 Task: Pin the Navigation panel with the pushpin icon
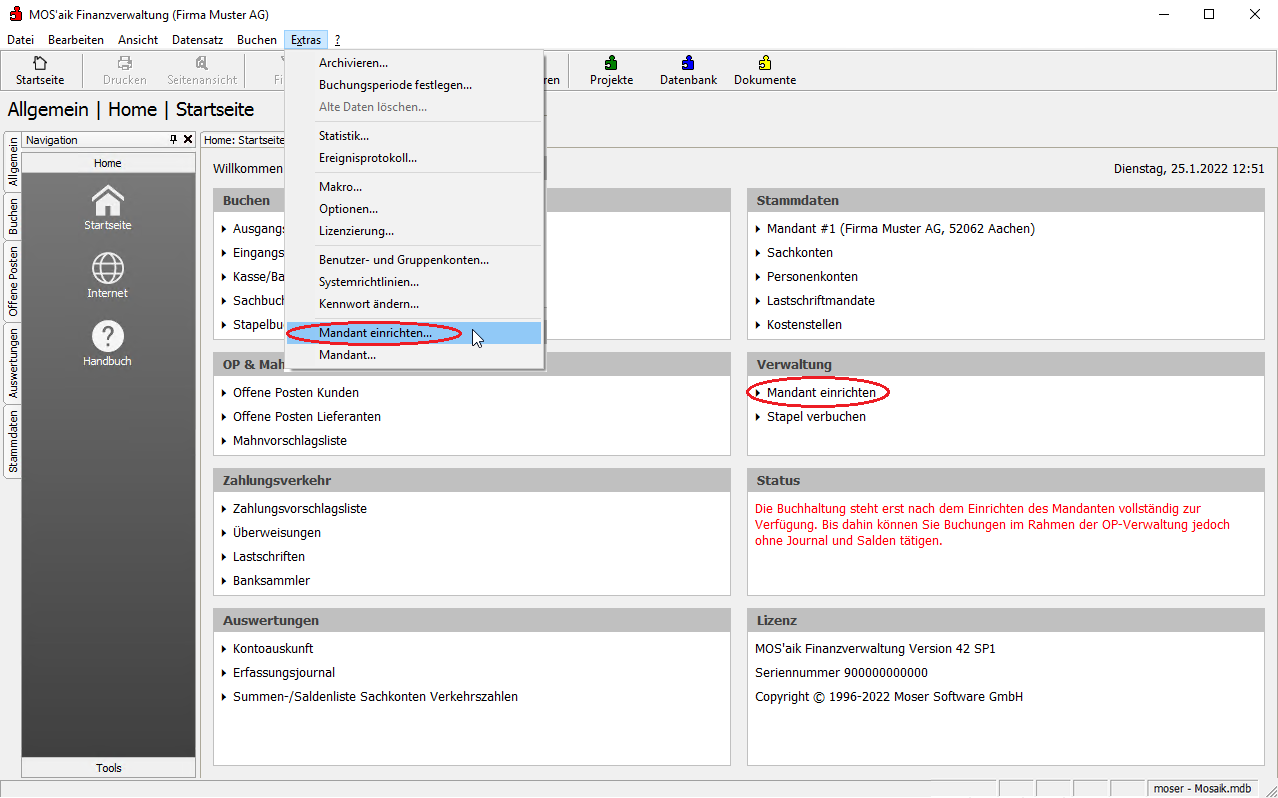(173, 140)
